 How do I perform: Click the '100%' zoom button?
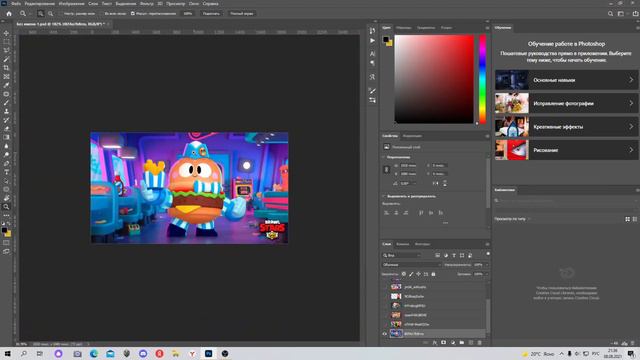click(x=188, y=13)
